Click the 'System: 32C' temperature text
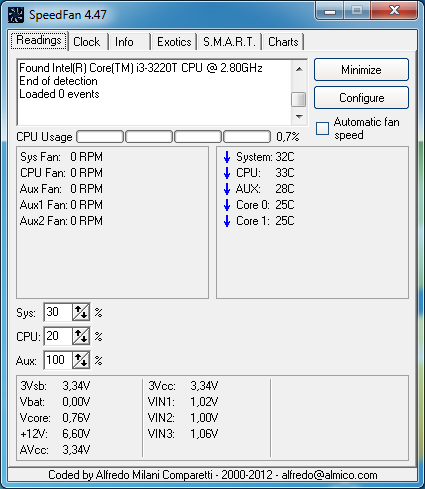The width and height of the screenshot is (425, 489). (x=265, y=157)
